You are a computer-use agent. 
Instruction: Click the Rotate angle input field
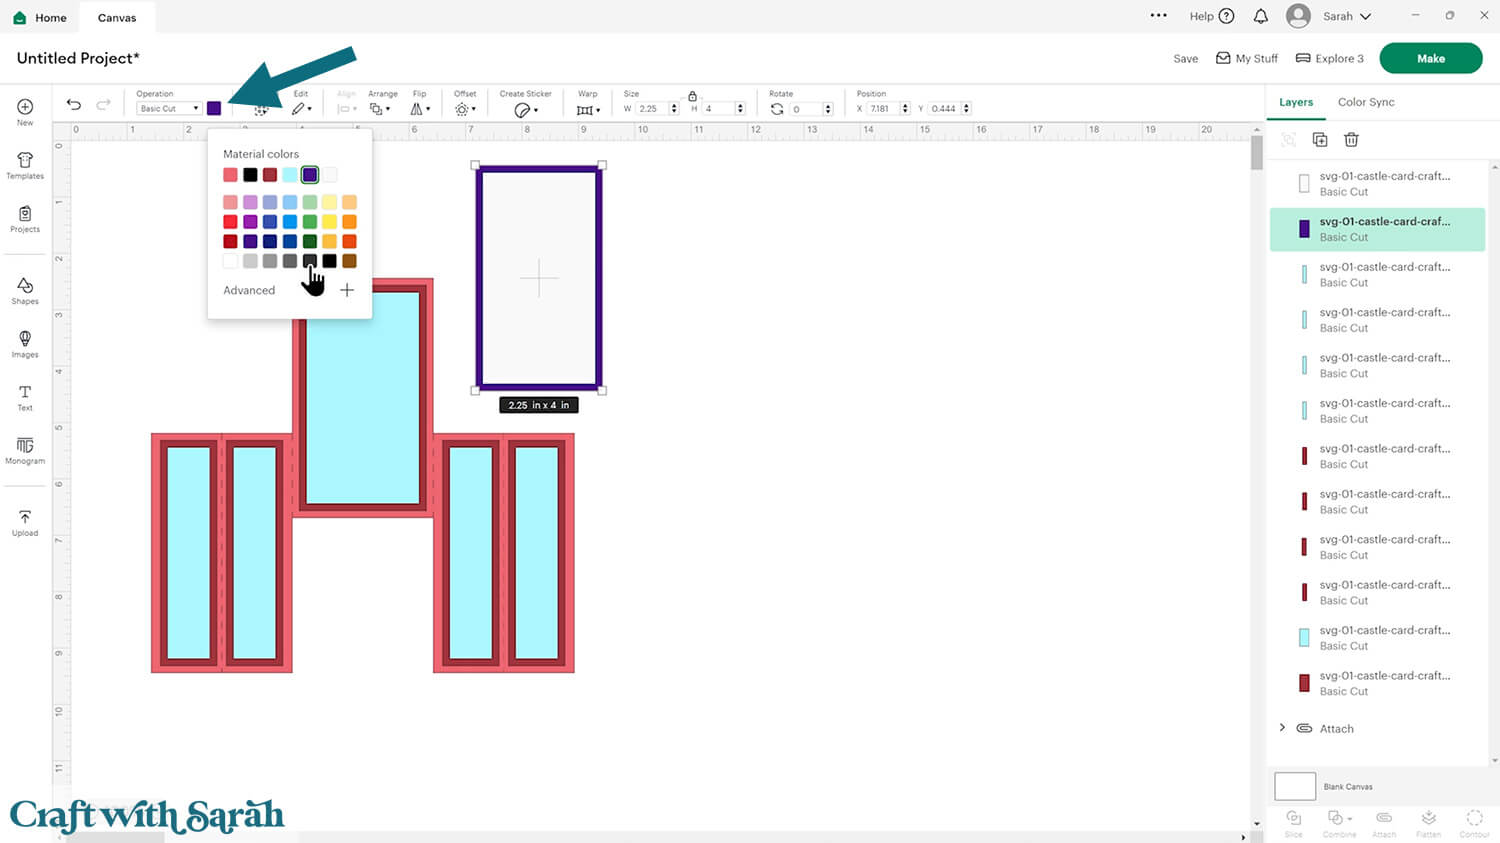806,109
